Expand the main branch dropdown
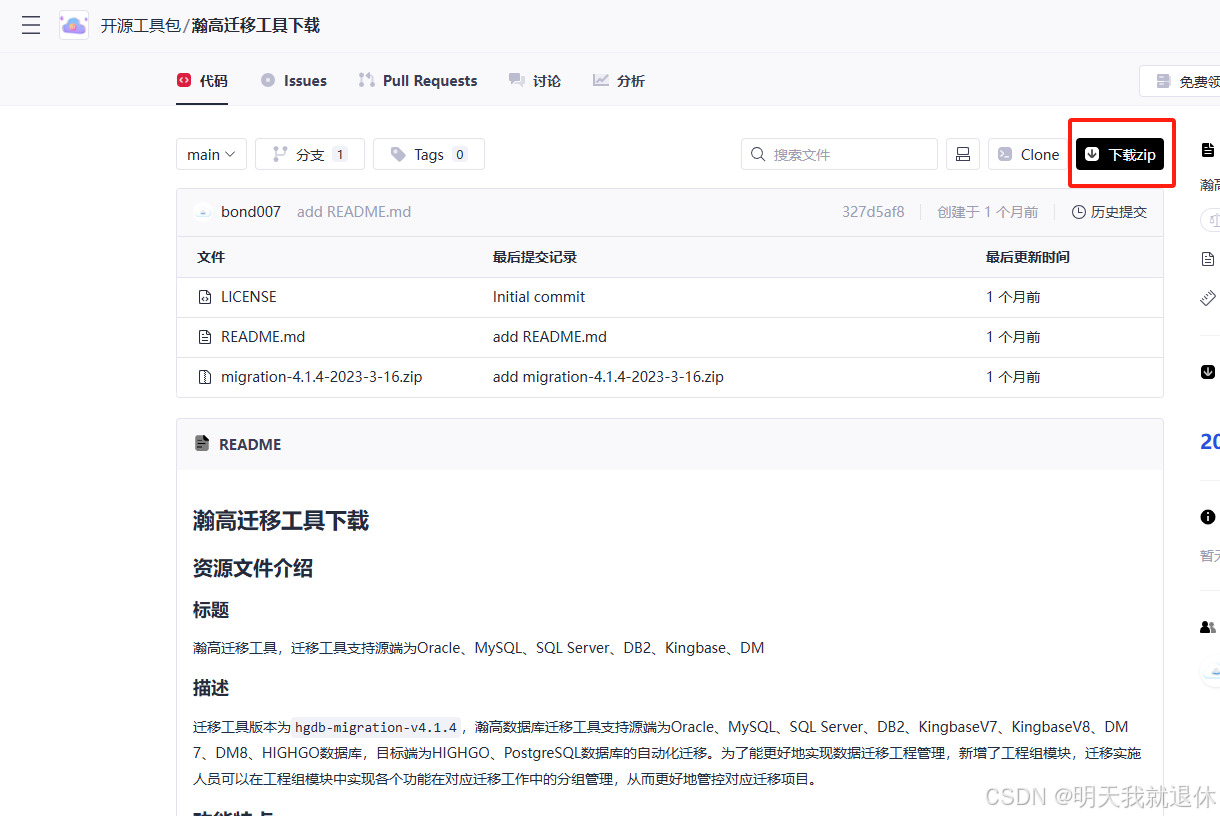Screen dimensions: 1220x816 point(211,154)
